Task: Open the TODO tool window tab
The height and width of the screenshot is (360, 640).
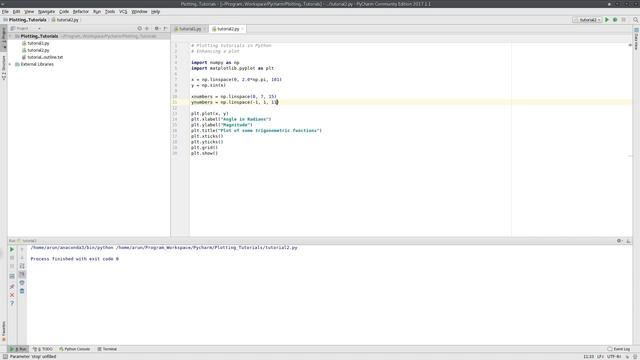Action: (42, 349)
